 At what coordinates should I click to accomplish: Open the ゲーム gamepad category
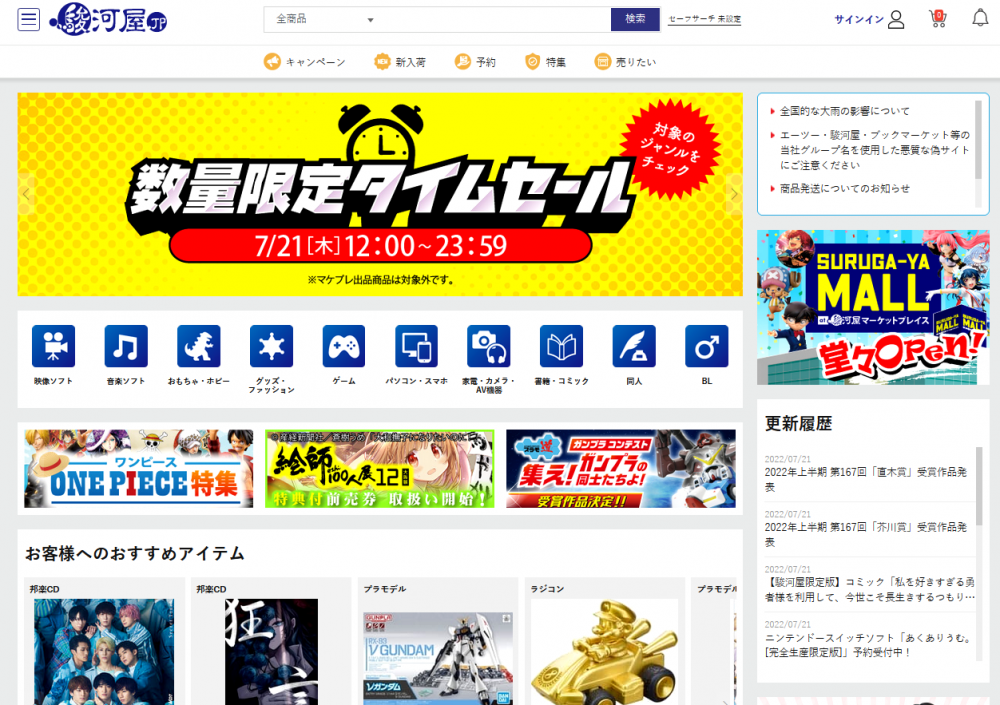344,346
